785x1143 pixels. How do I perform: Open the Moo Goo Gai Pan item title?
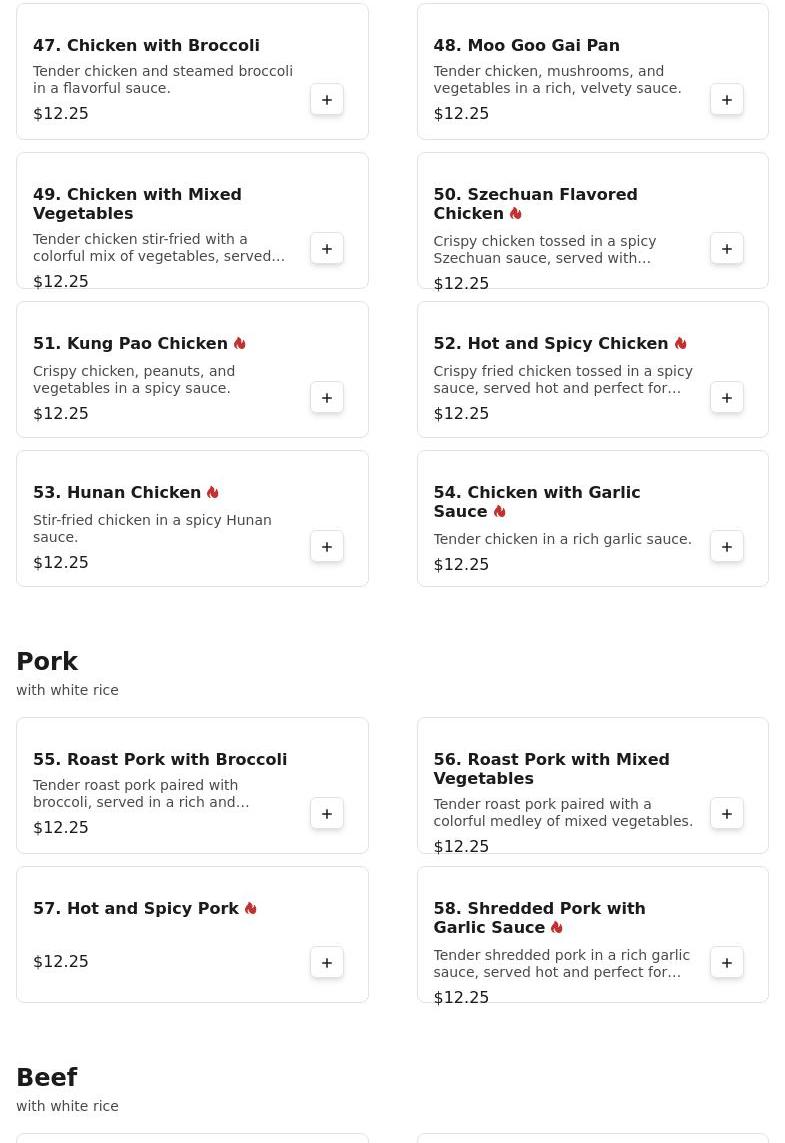pos(526,46)
